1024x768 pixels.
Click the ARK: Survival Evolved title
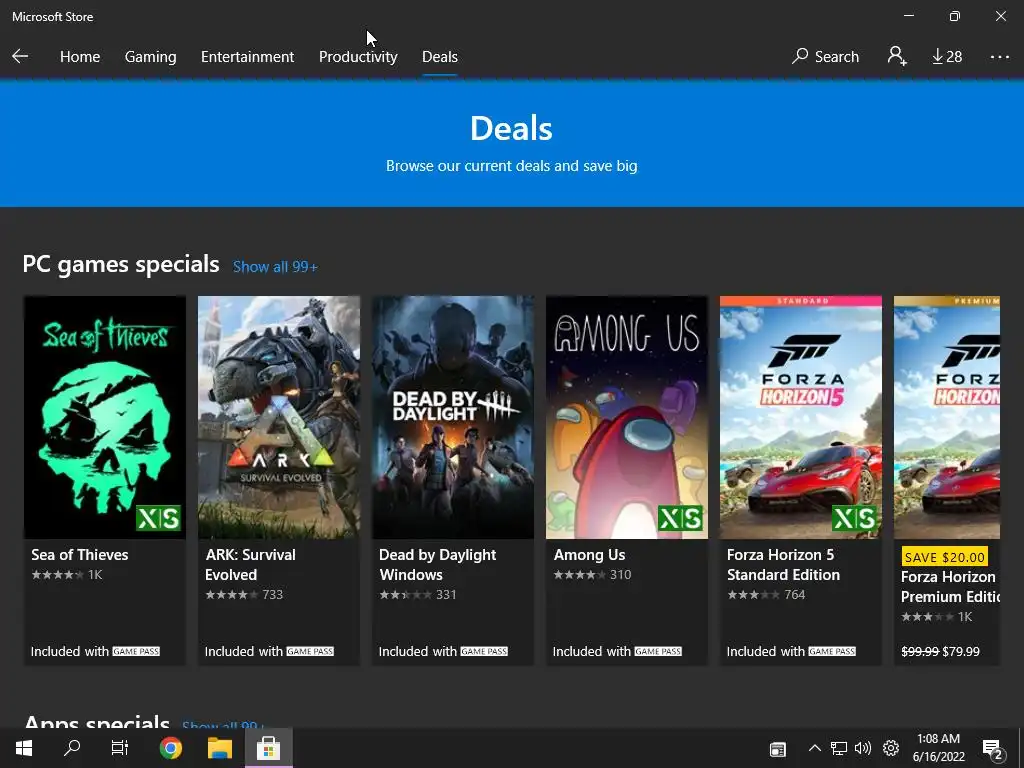[x=250, y=564]
